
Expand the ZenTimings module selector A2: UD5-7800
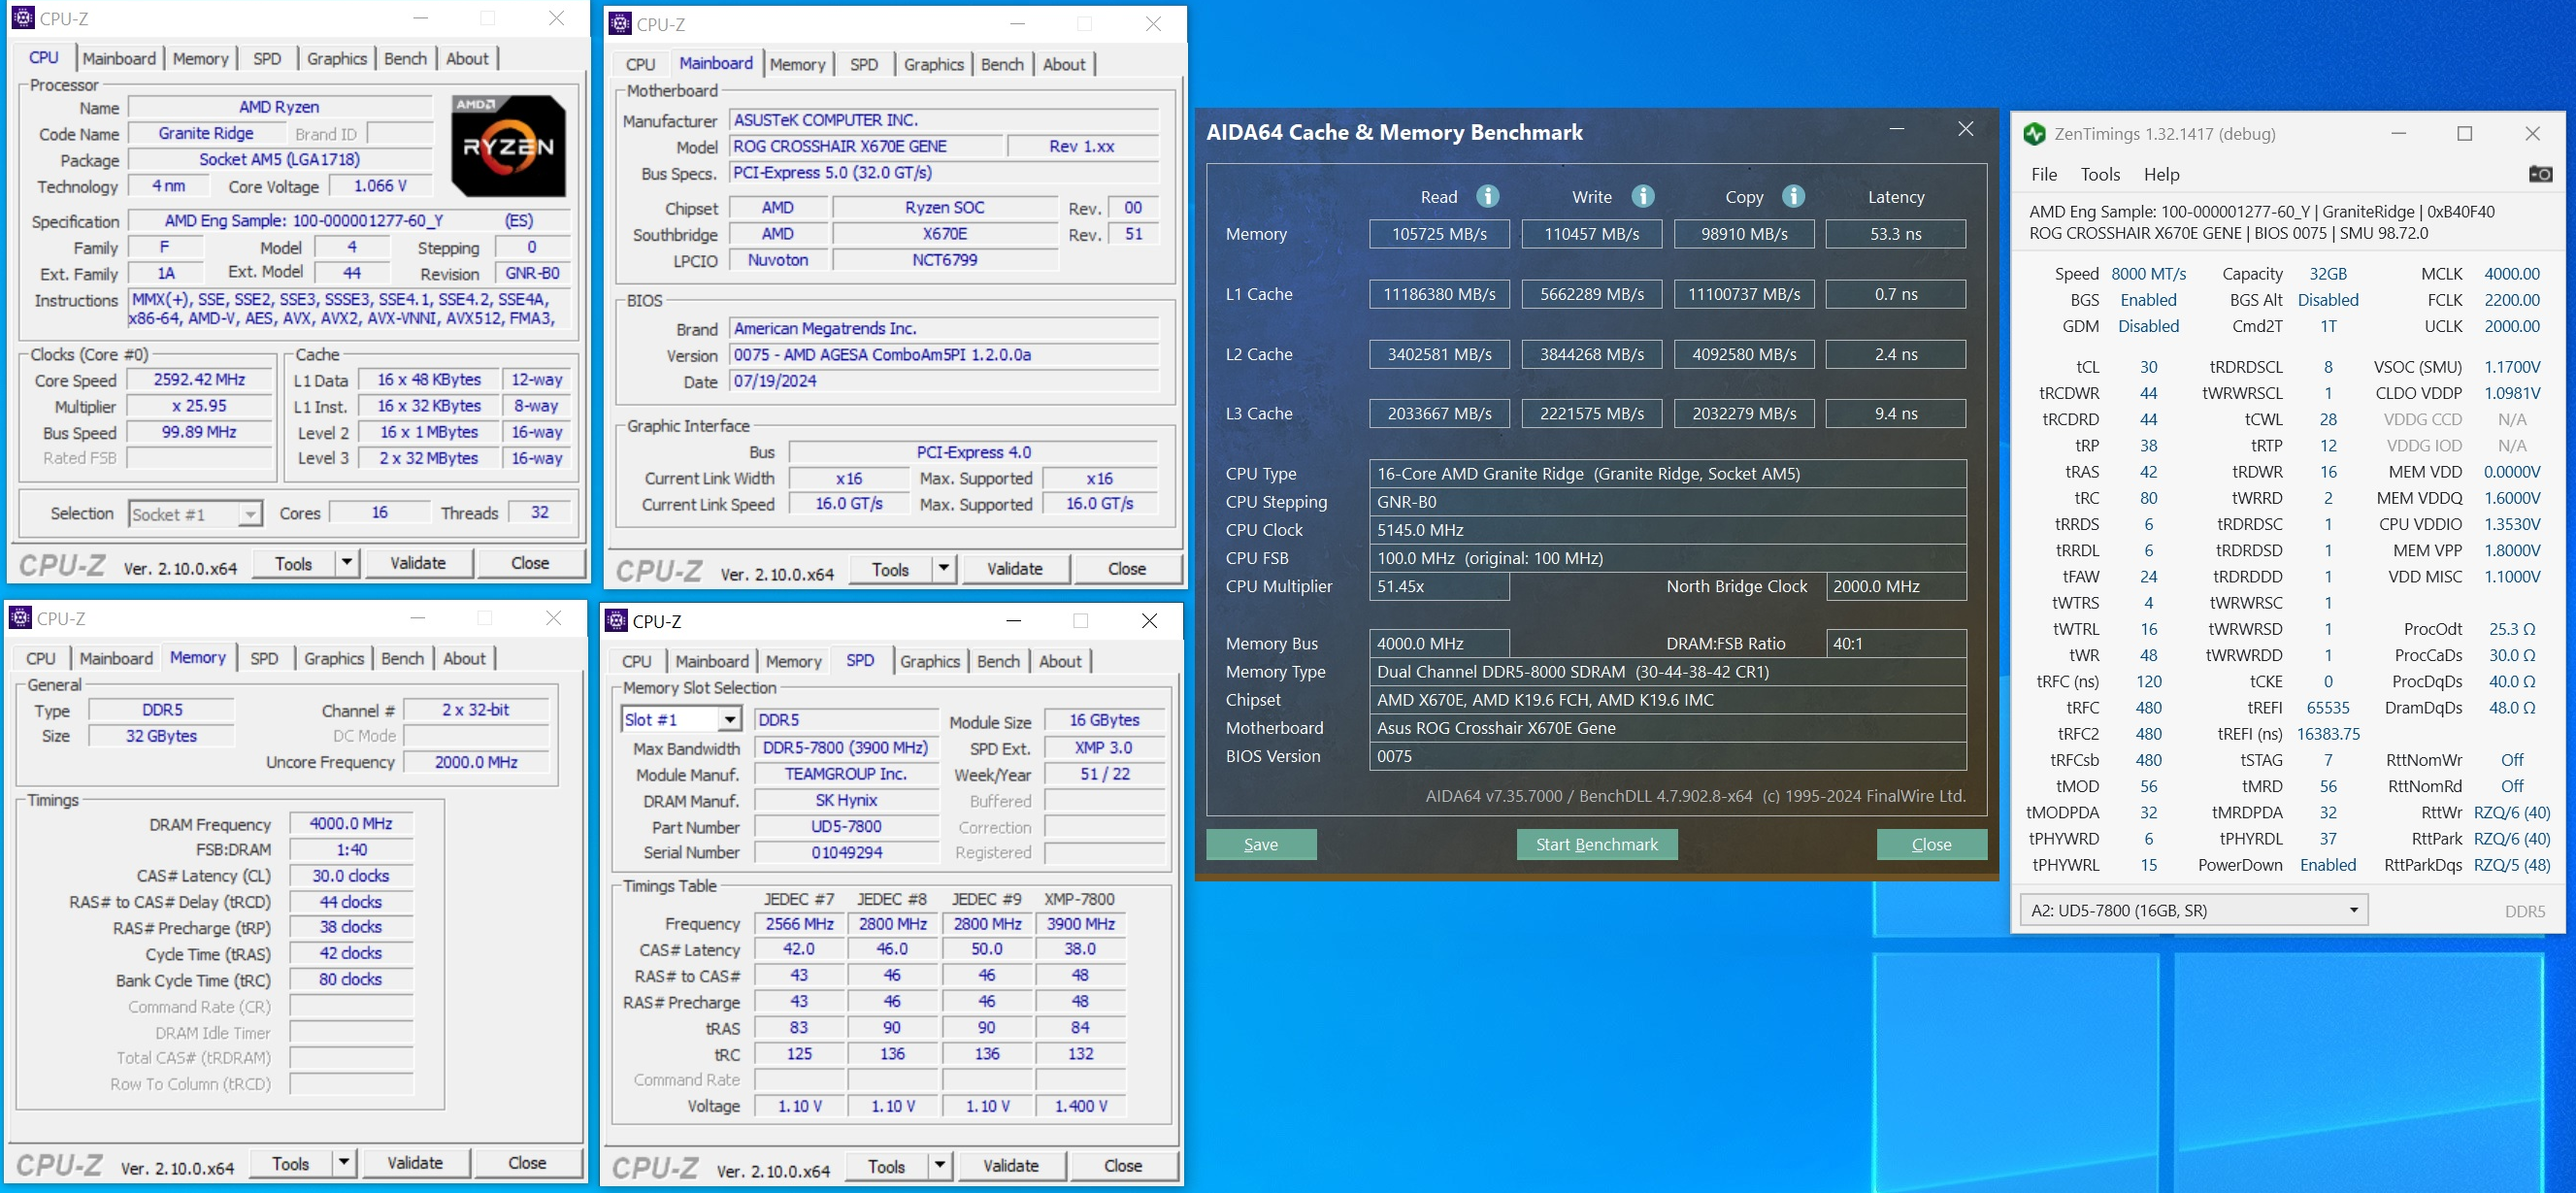click(2193, 909)
